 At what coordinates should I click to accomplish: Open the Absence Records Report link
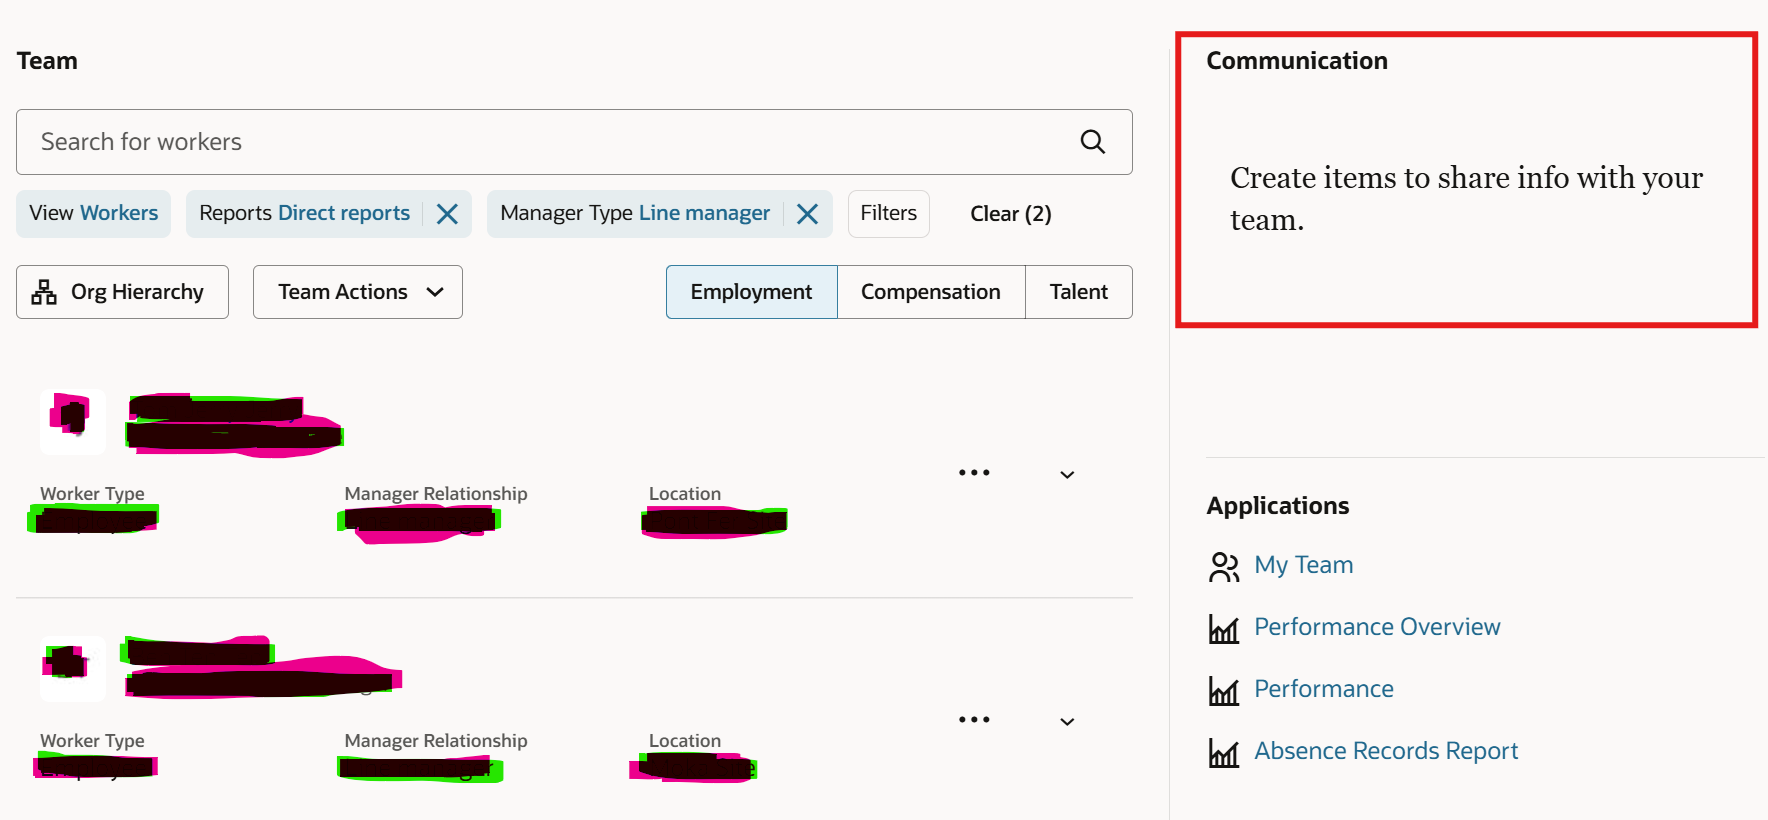[1386, 752]
